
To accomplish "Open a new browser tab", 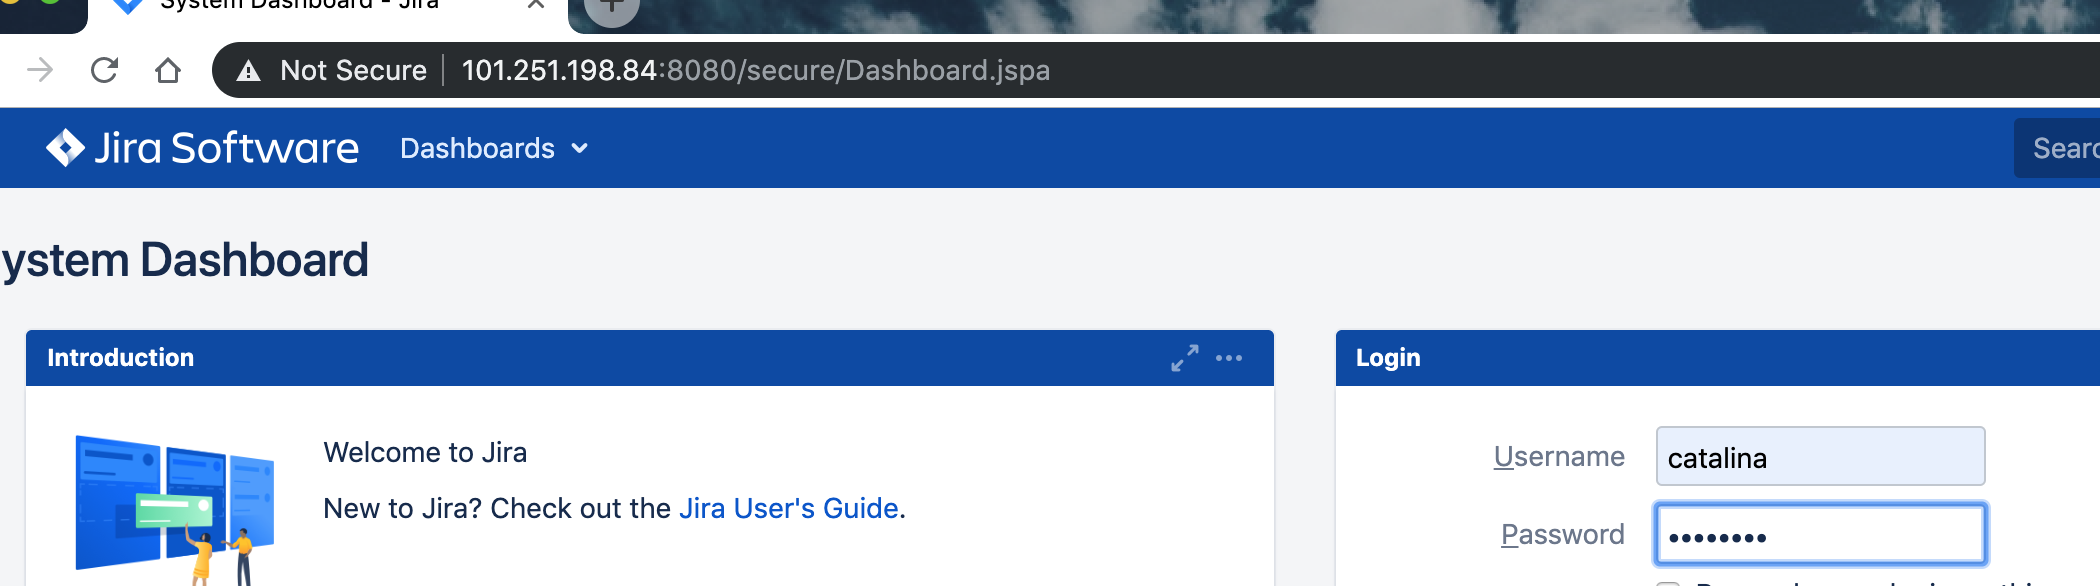I will (611, 8).
